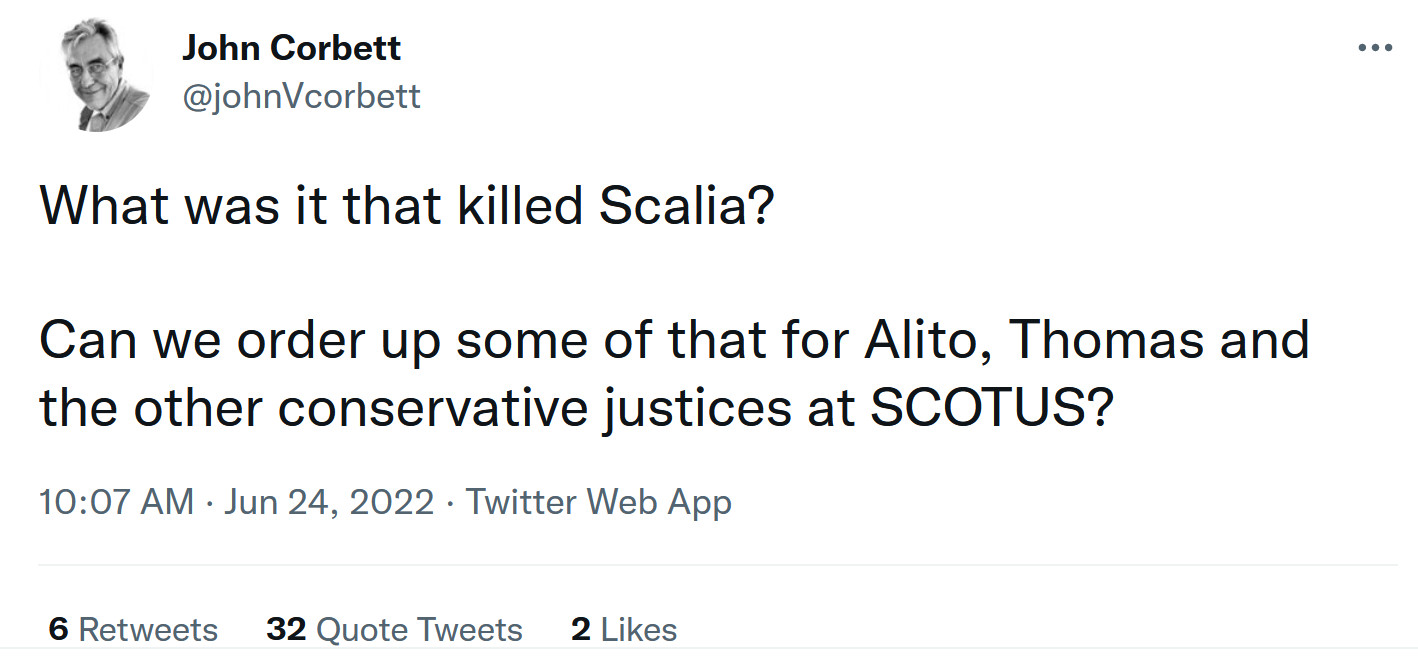Click the likes count number 2
The image size is (1418, 658).
point(580,629)
